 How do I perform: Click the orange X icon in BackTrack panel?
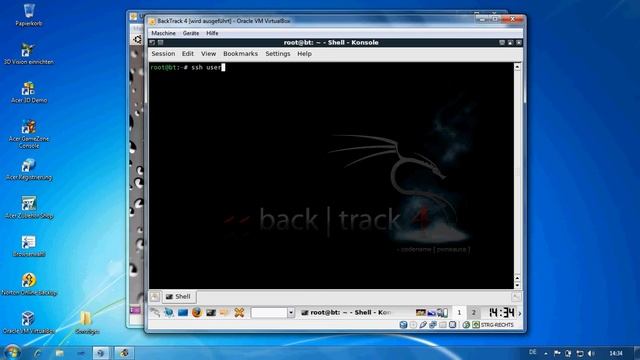point(239,313)
